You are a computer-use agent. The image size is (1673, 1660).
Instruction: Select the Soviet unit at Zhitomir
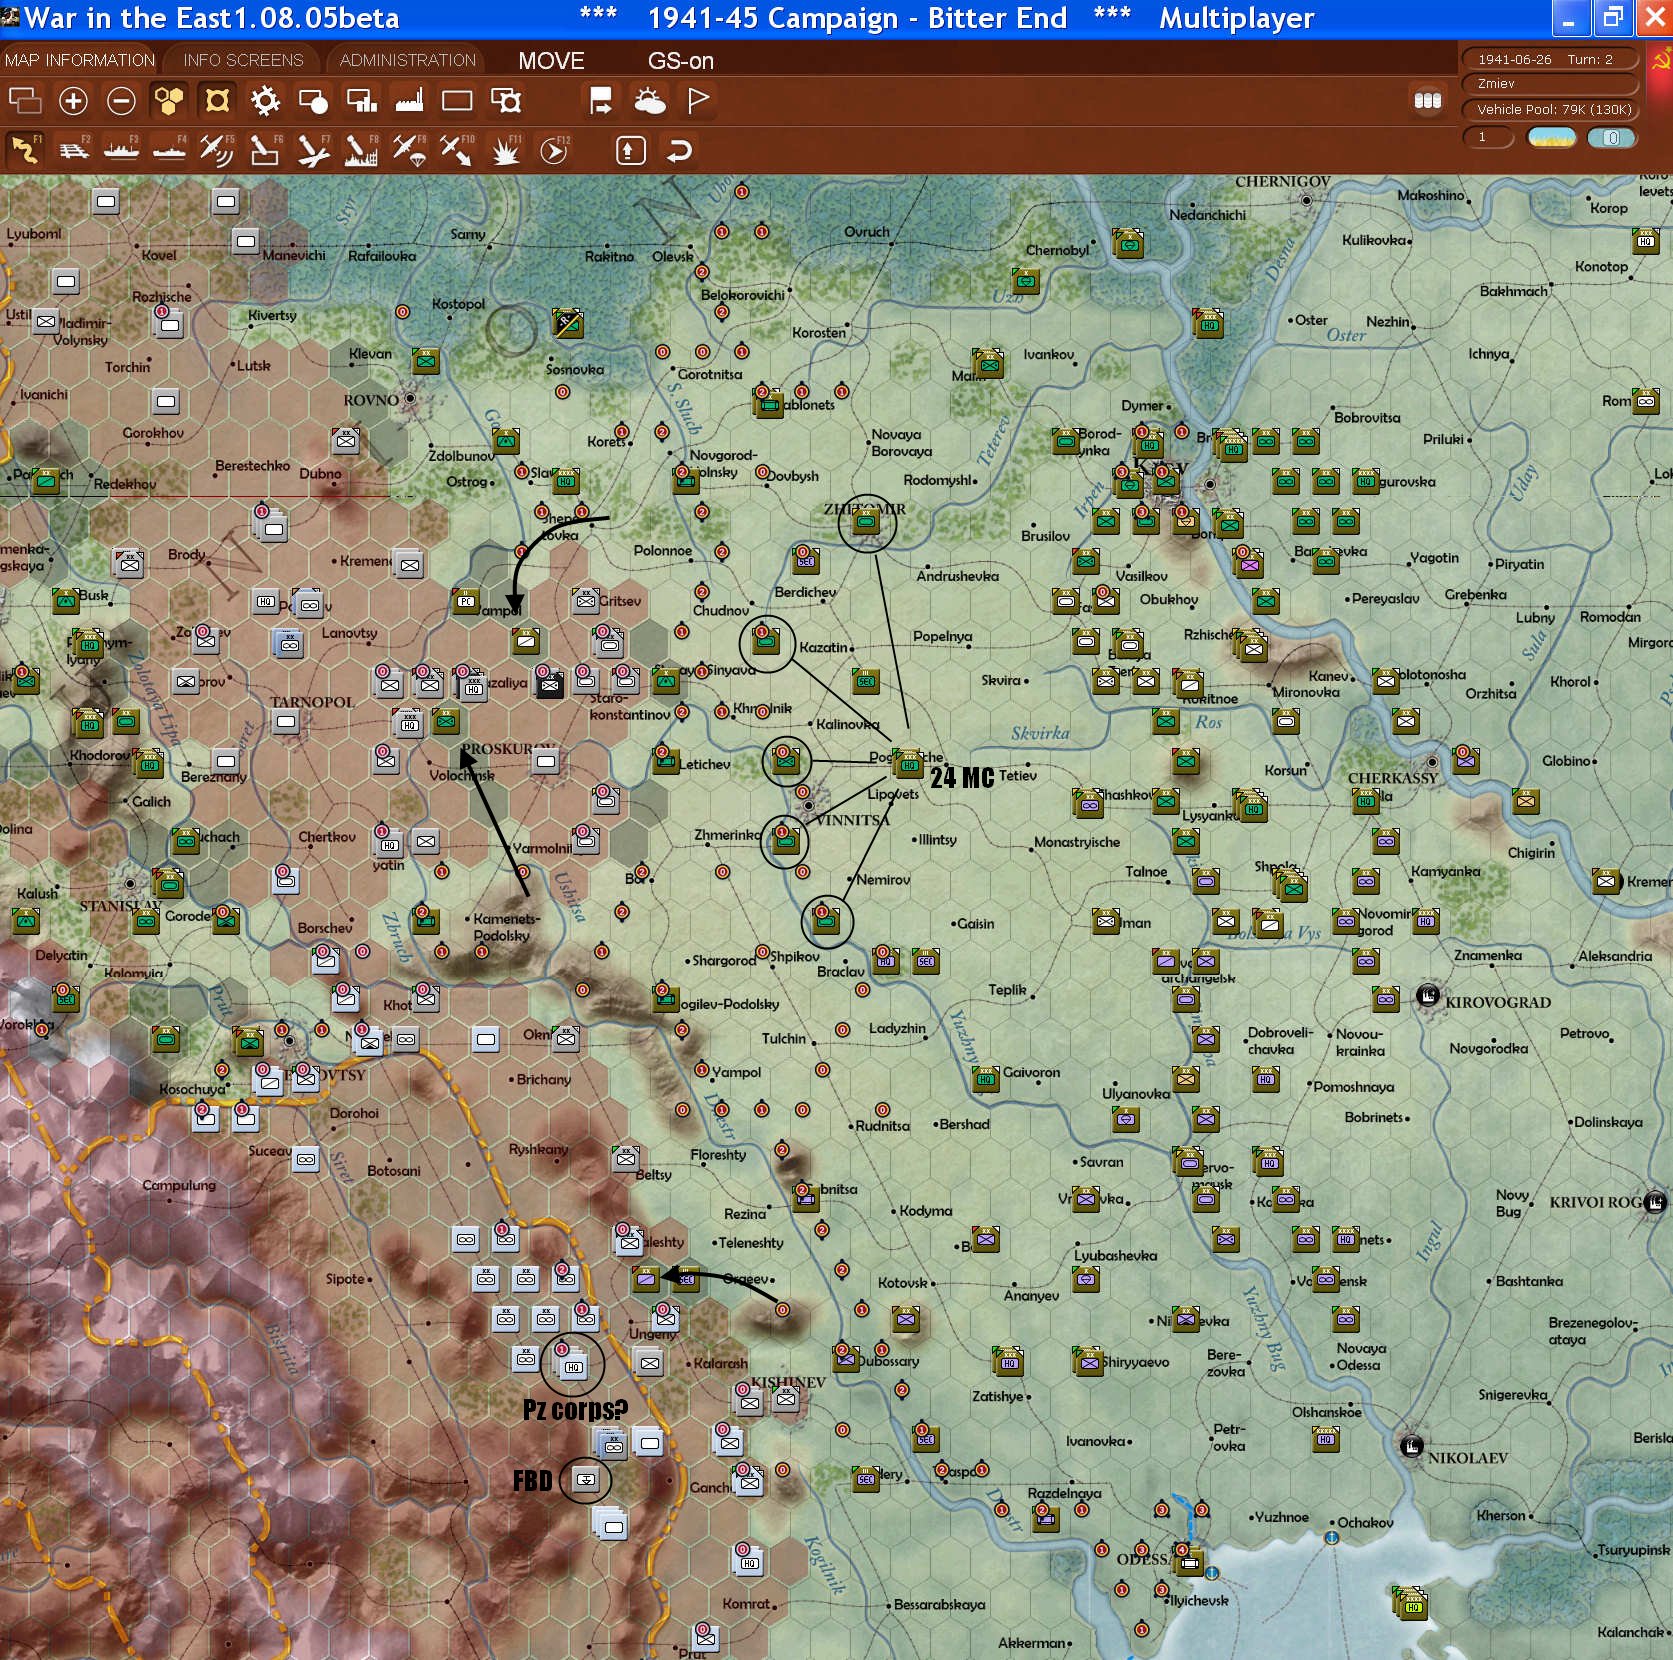(866, 521)
